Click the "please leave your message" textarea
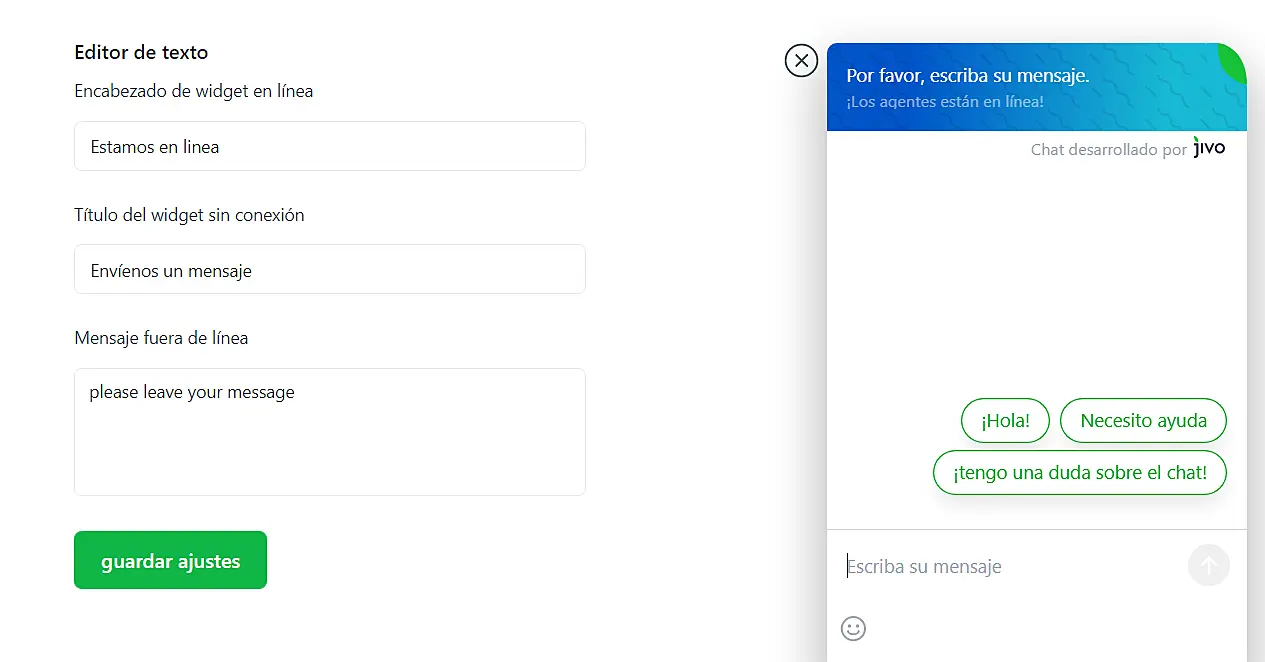The image size is (1265, 662). [x=330, y=431]
